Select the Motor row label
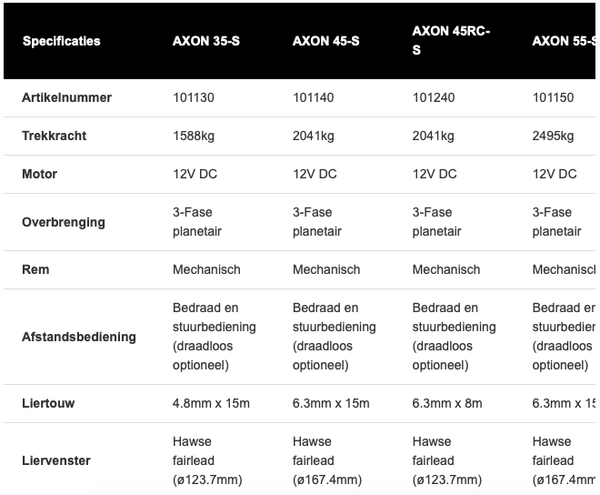Viewport: 600px width, 495px height. coord(40,174)
